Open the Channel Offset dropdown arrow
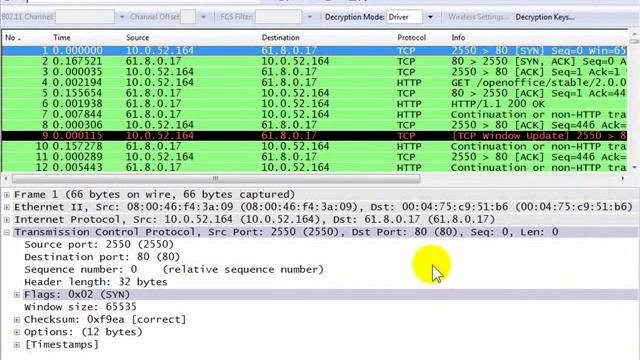 (203, 17)
